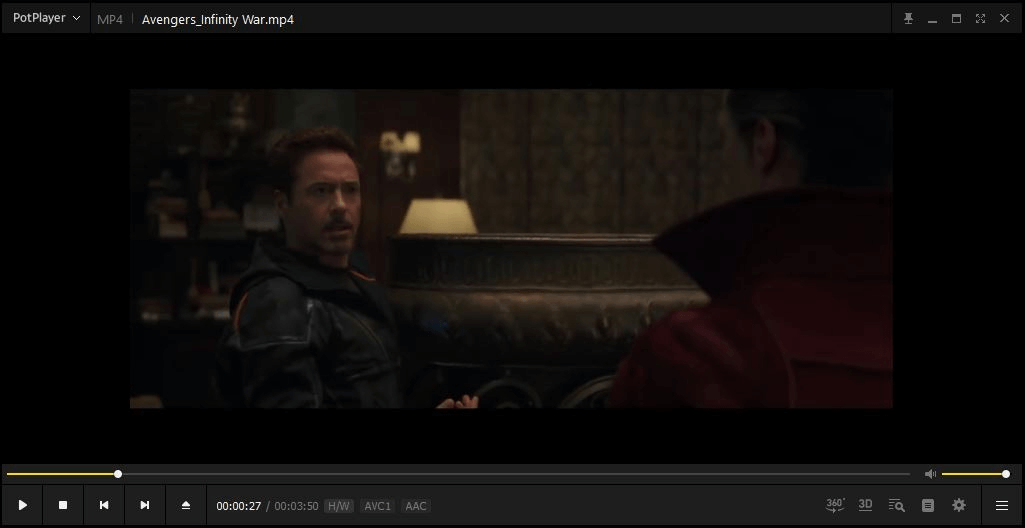This screenshot has width=1025, height=528.
Task: Toggle 3D video mode
Action: coord(865,504)
